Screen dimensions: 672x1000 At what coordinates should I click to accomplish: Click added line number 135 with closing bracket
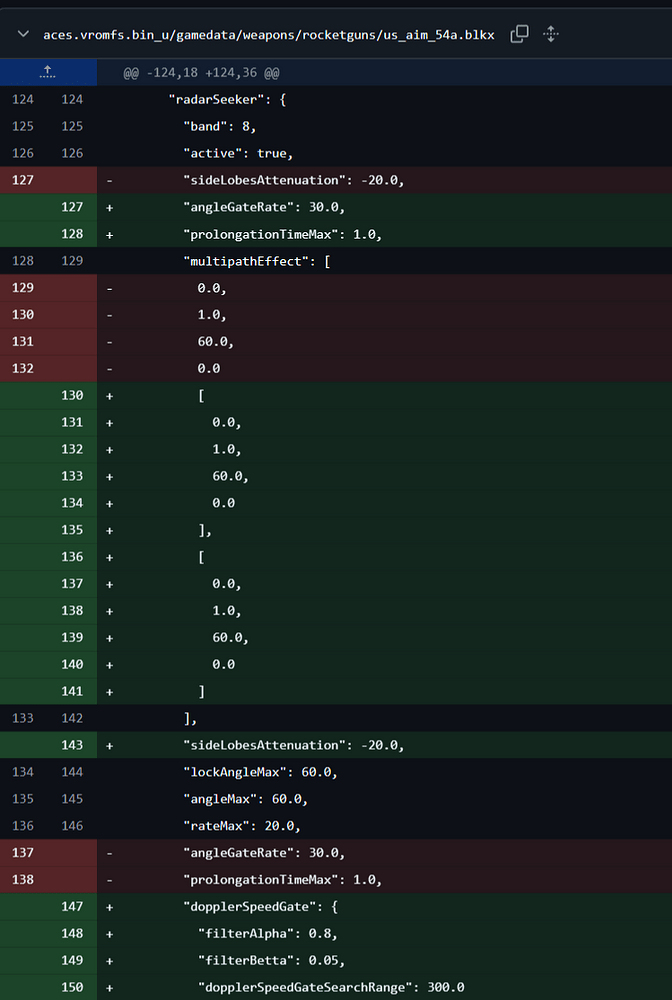point(72,529)
